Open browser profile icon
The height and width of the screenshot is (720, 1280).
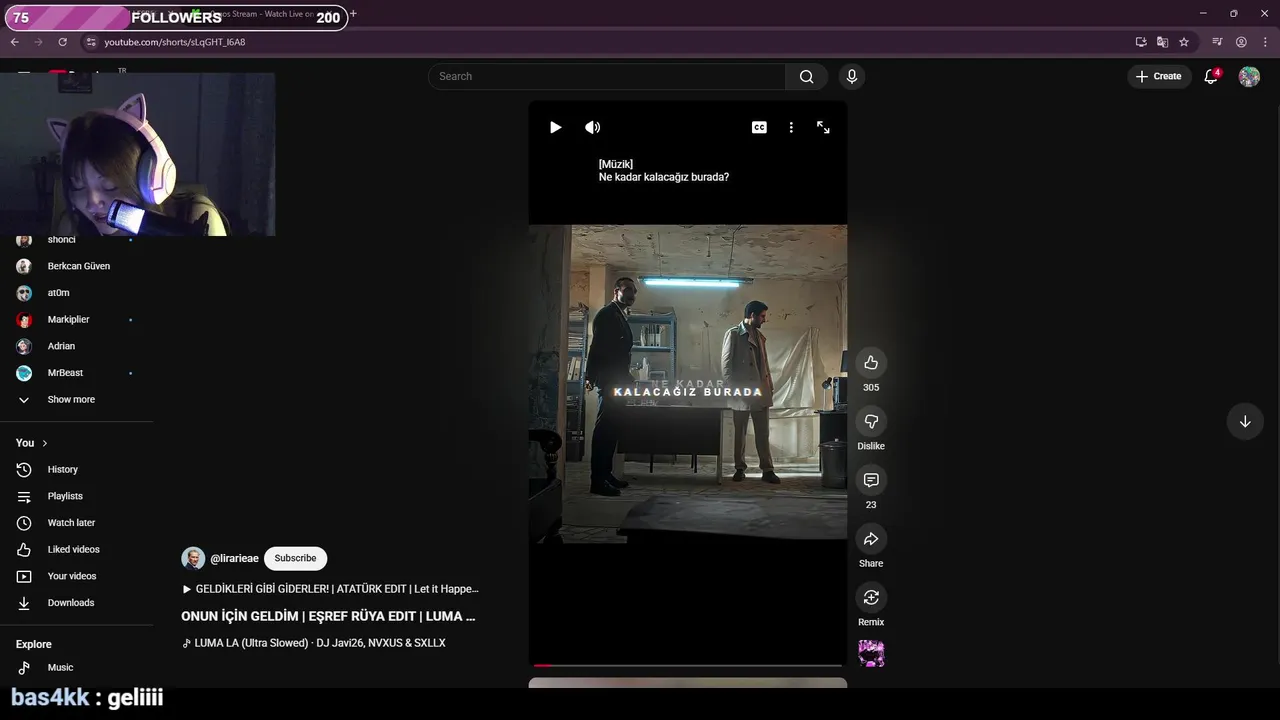tap(1241, 42)
